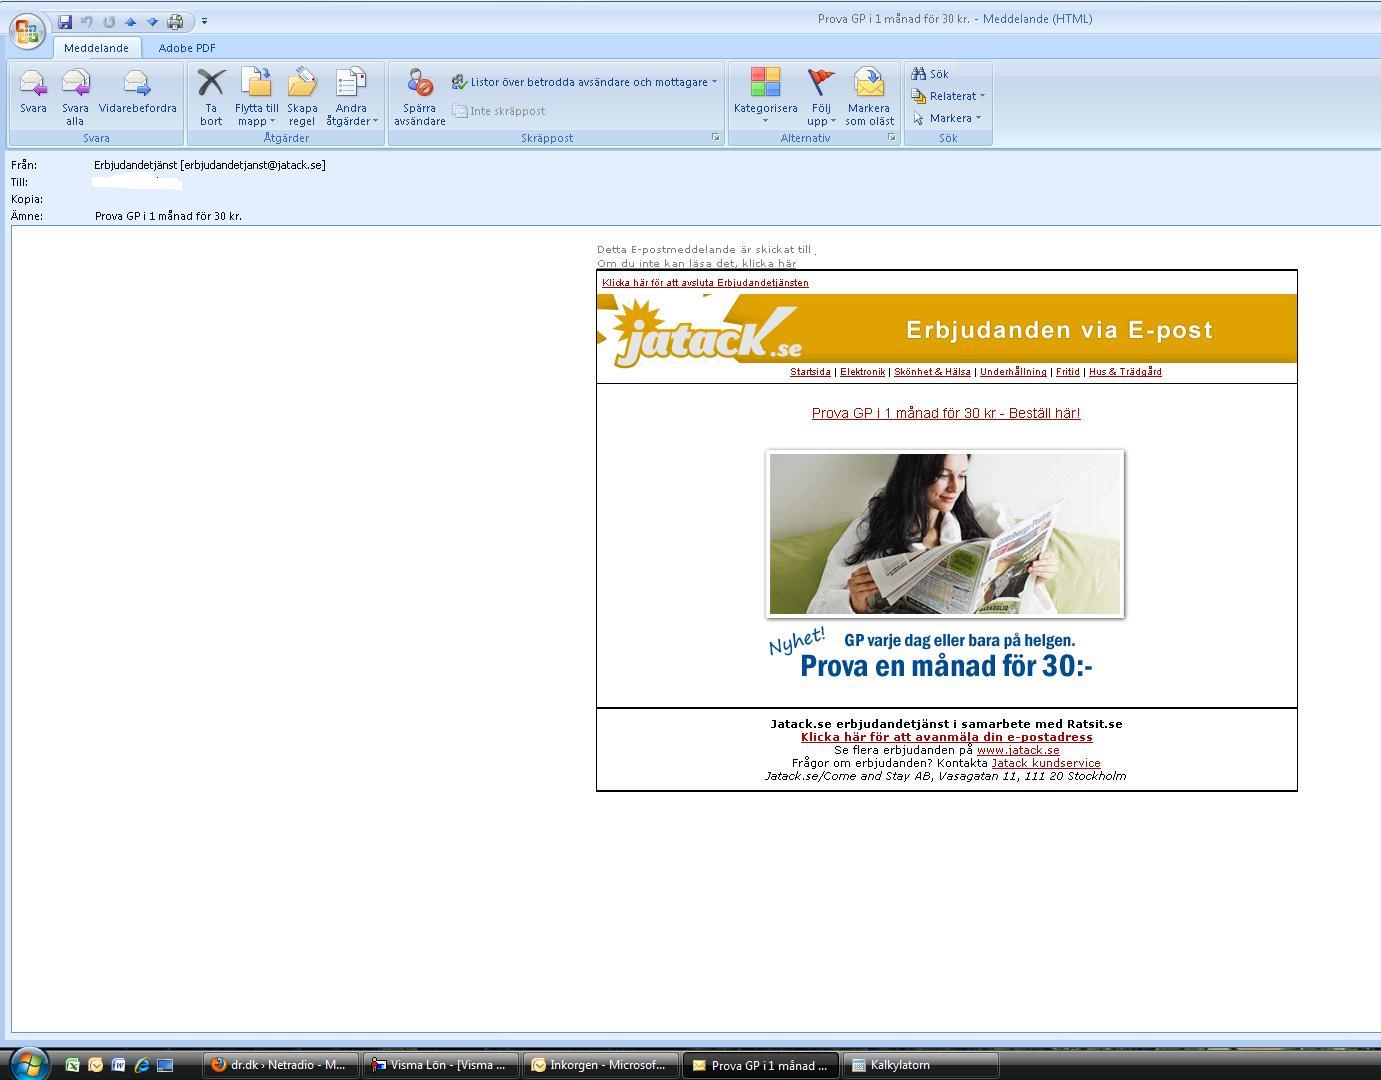Screen dimensions: 1381x1080
Task: Click sender Erbjudandetjänst address
Action: coord(210,165)
